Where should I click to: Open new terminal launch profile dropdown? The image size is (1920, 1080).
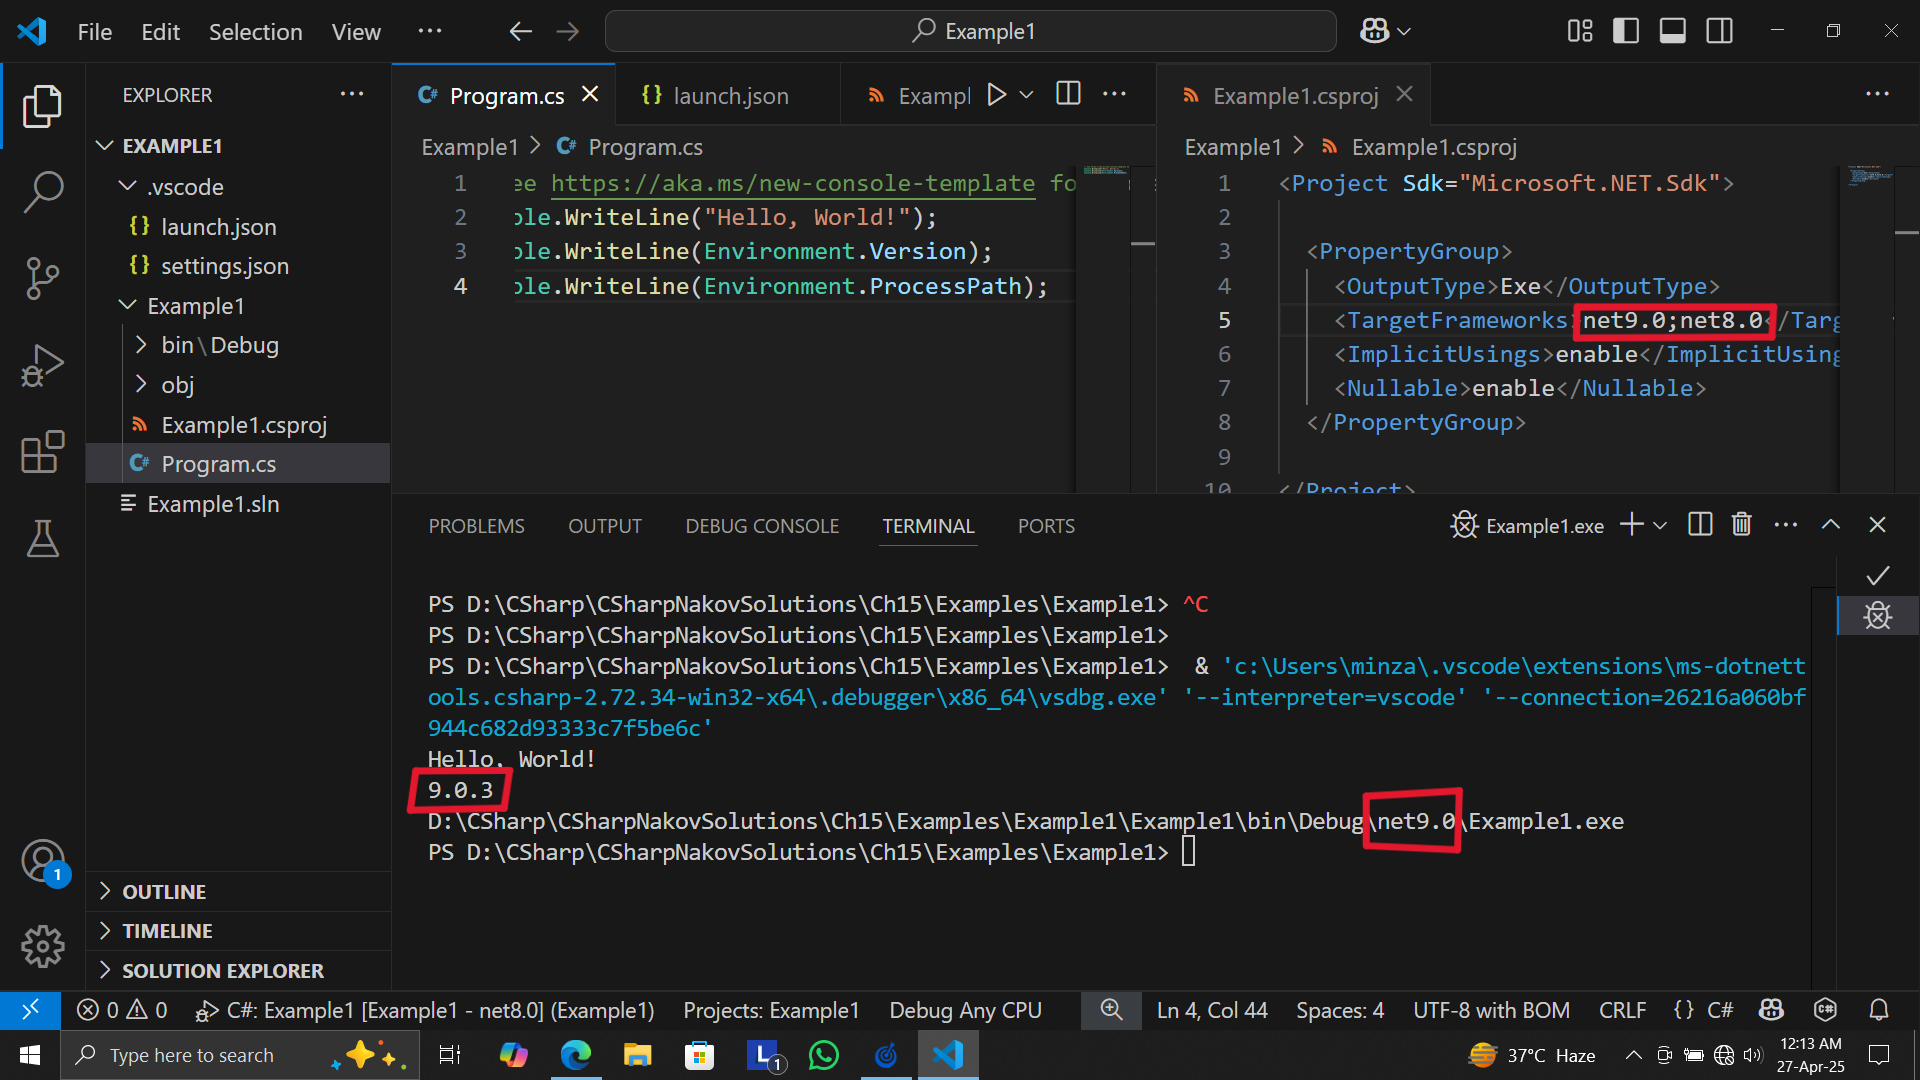click(1661, 525)
